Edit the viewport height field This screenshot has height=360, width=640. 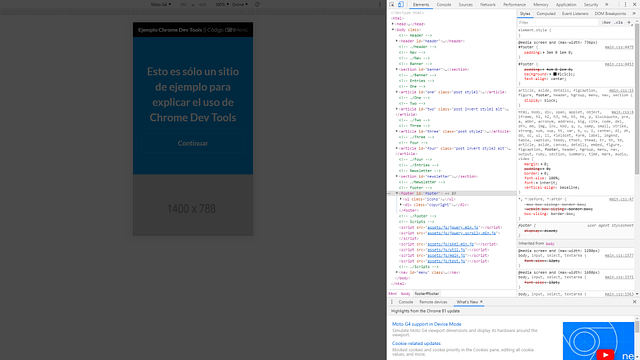pos(202,4)
